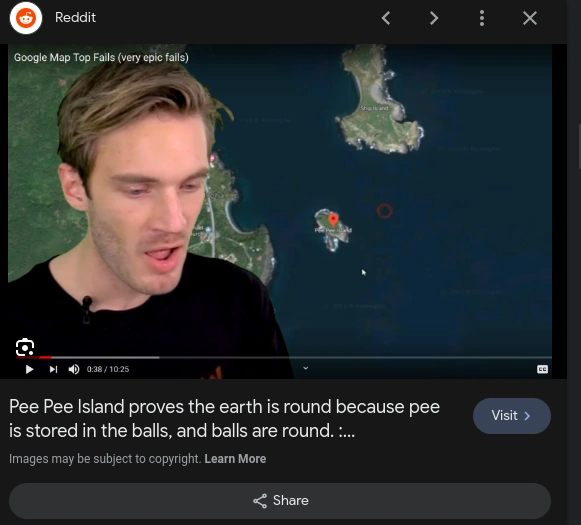
Task: Click the red map pin on island
Action: (x=333, y=220)
